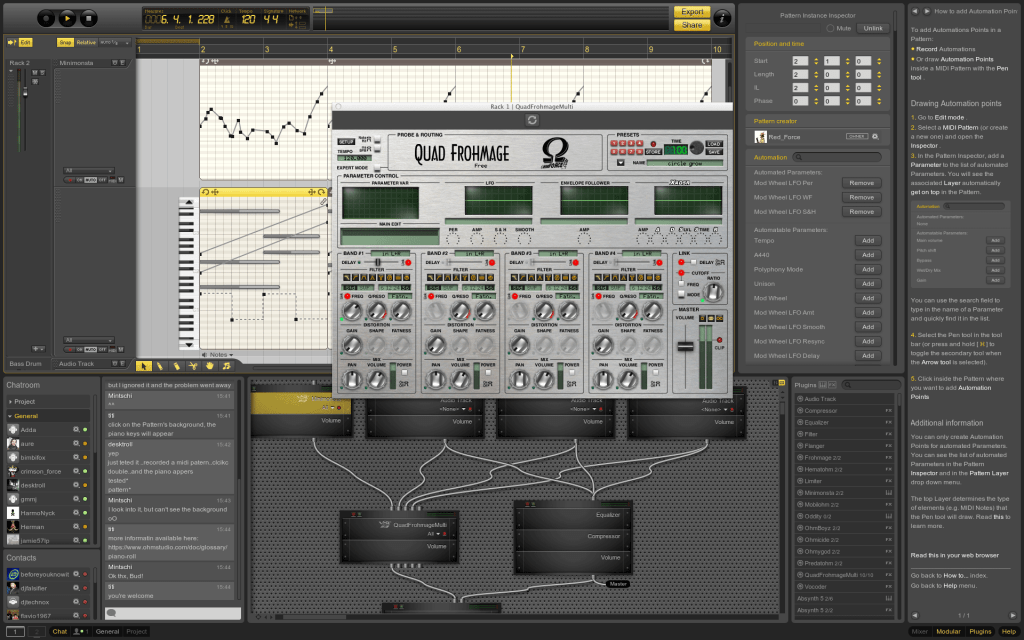Select the Arrow tool above the chatroom

click(144, 366)
